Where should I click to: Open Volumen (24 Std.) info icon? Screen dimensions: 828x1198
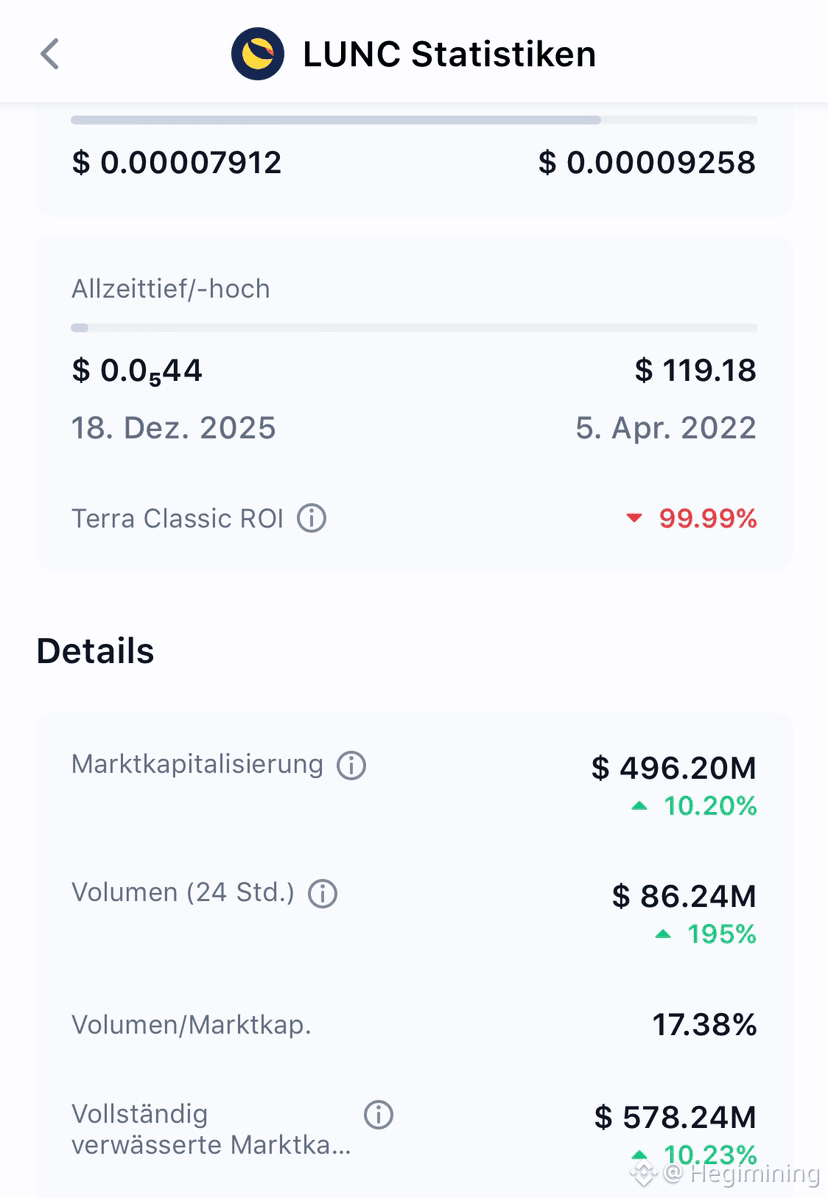click(x=322, y=893)
